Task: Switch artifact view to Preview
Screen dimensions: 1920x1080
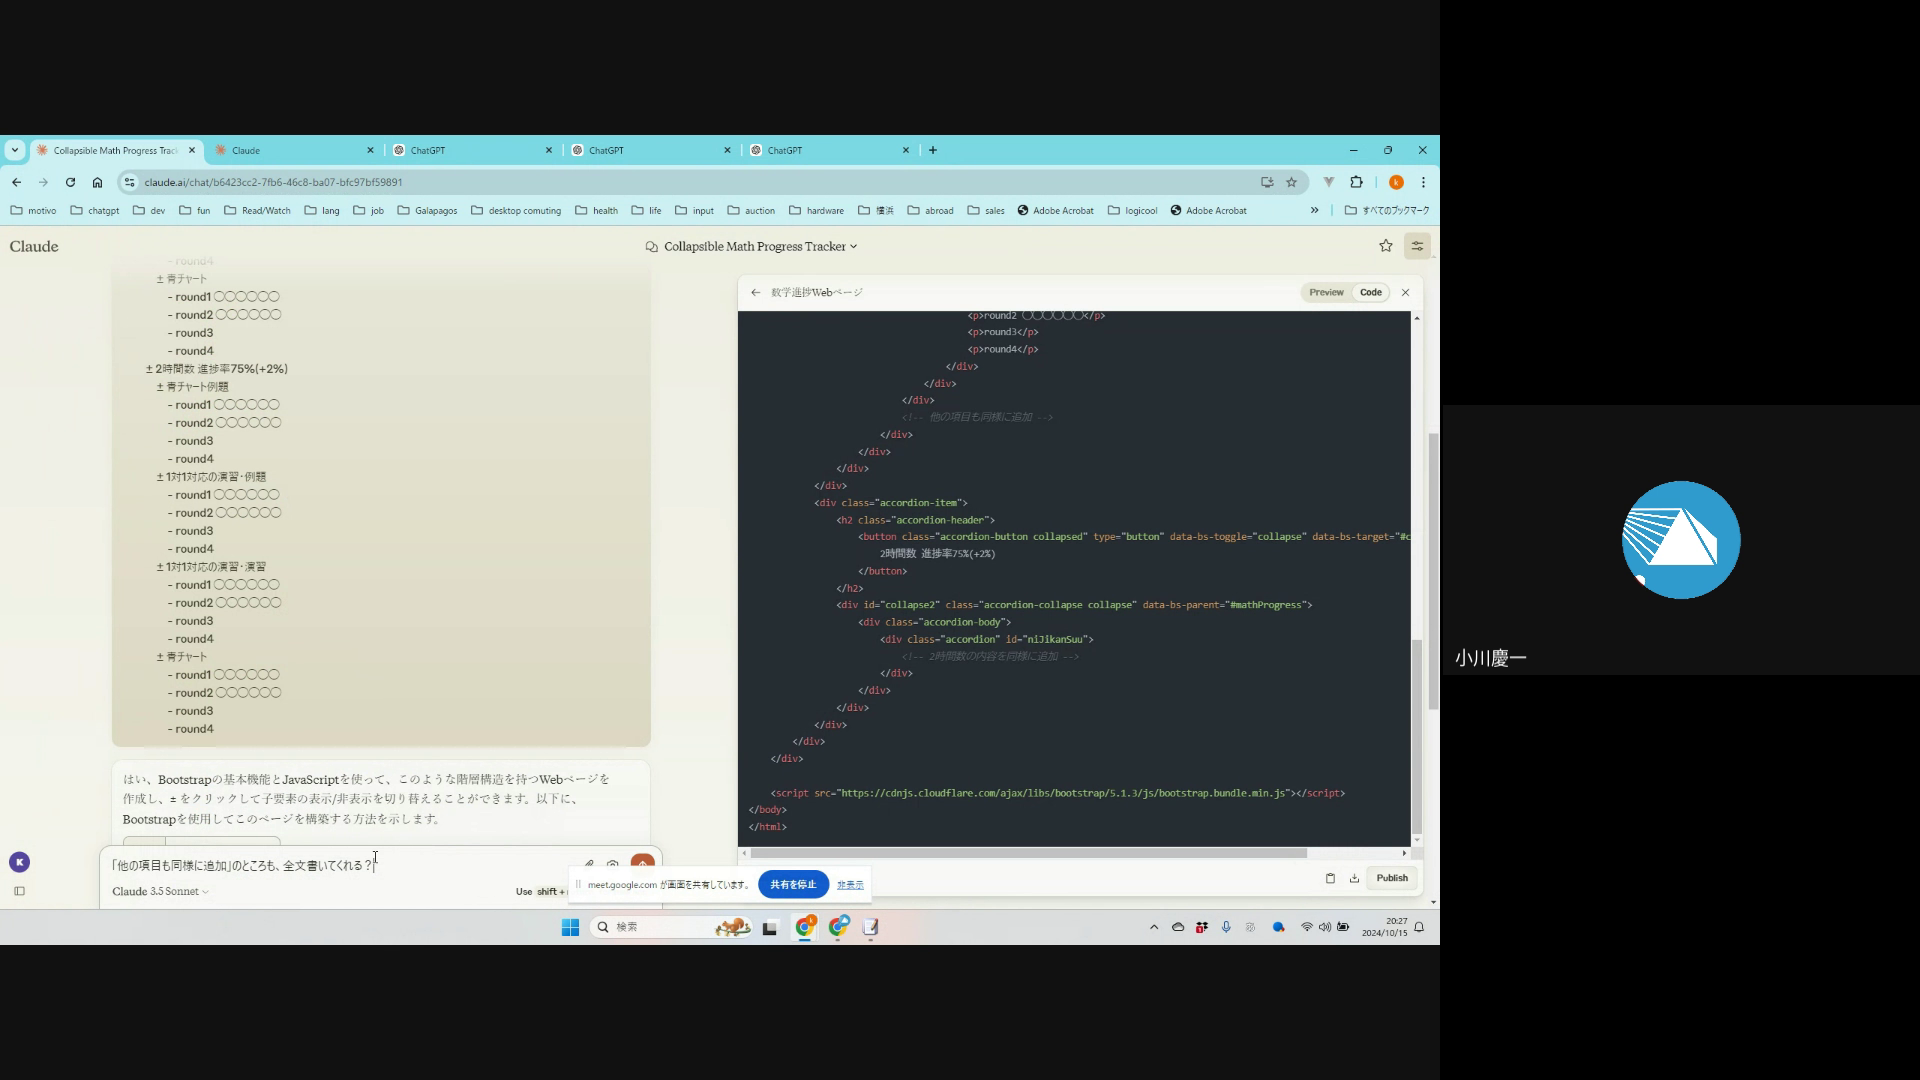Action: (x=1326, y=293)
